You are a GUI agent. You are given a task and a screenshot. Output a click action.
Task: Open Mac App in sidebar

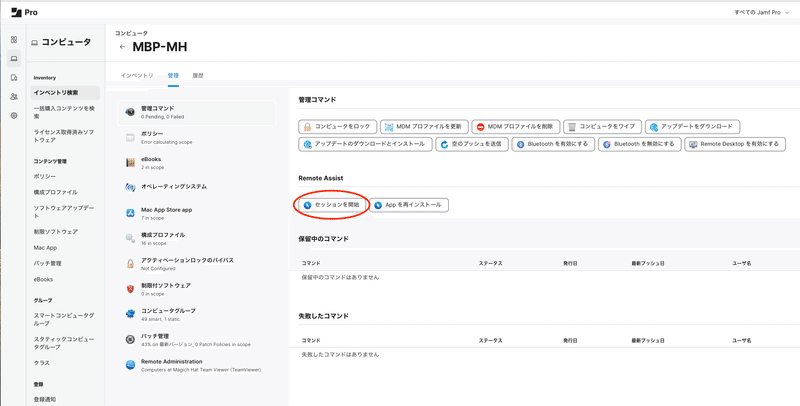[x=45, y=248]
